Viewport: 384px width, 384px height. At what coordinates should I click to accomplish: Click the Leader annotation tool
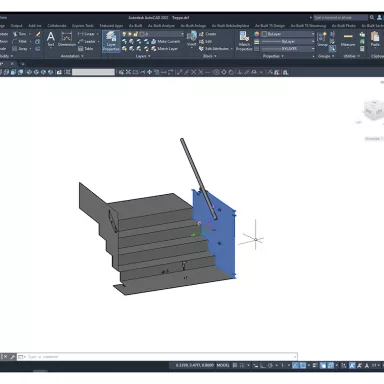[x=88, y=41]
